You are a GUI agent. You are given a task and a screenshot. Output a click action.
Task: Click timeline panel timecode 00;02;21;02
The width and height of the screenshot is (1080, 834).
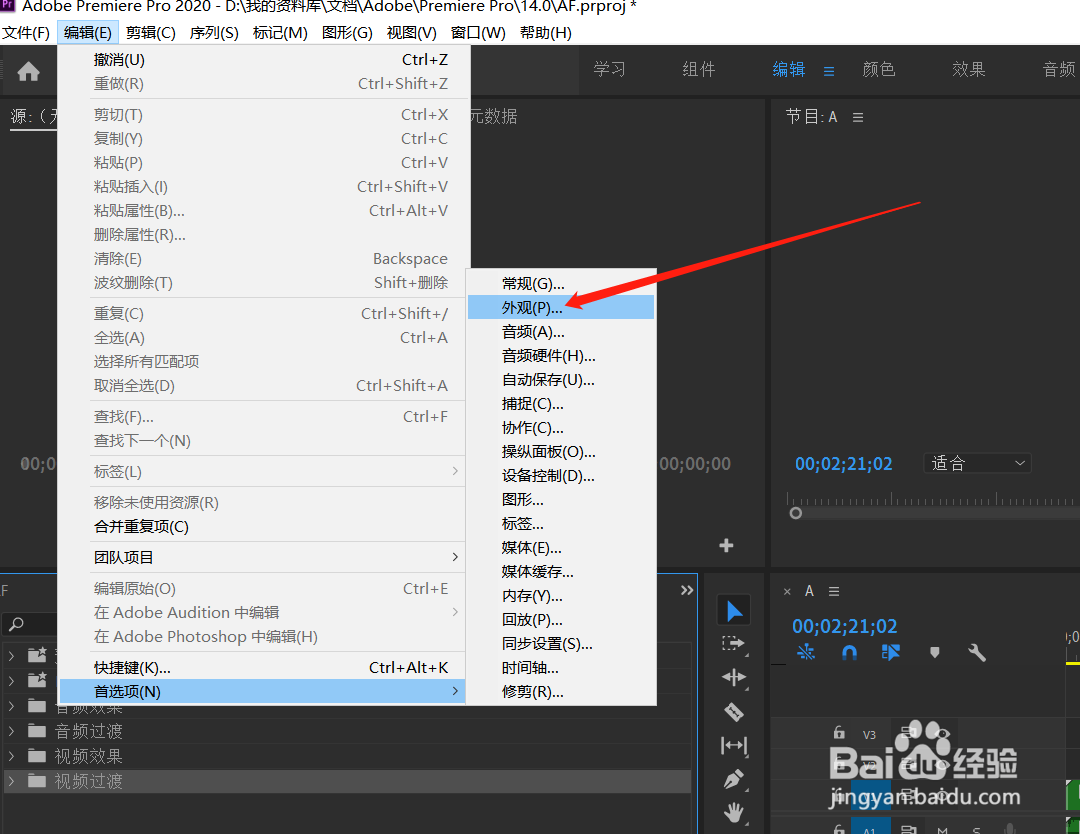click(844, 626)
